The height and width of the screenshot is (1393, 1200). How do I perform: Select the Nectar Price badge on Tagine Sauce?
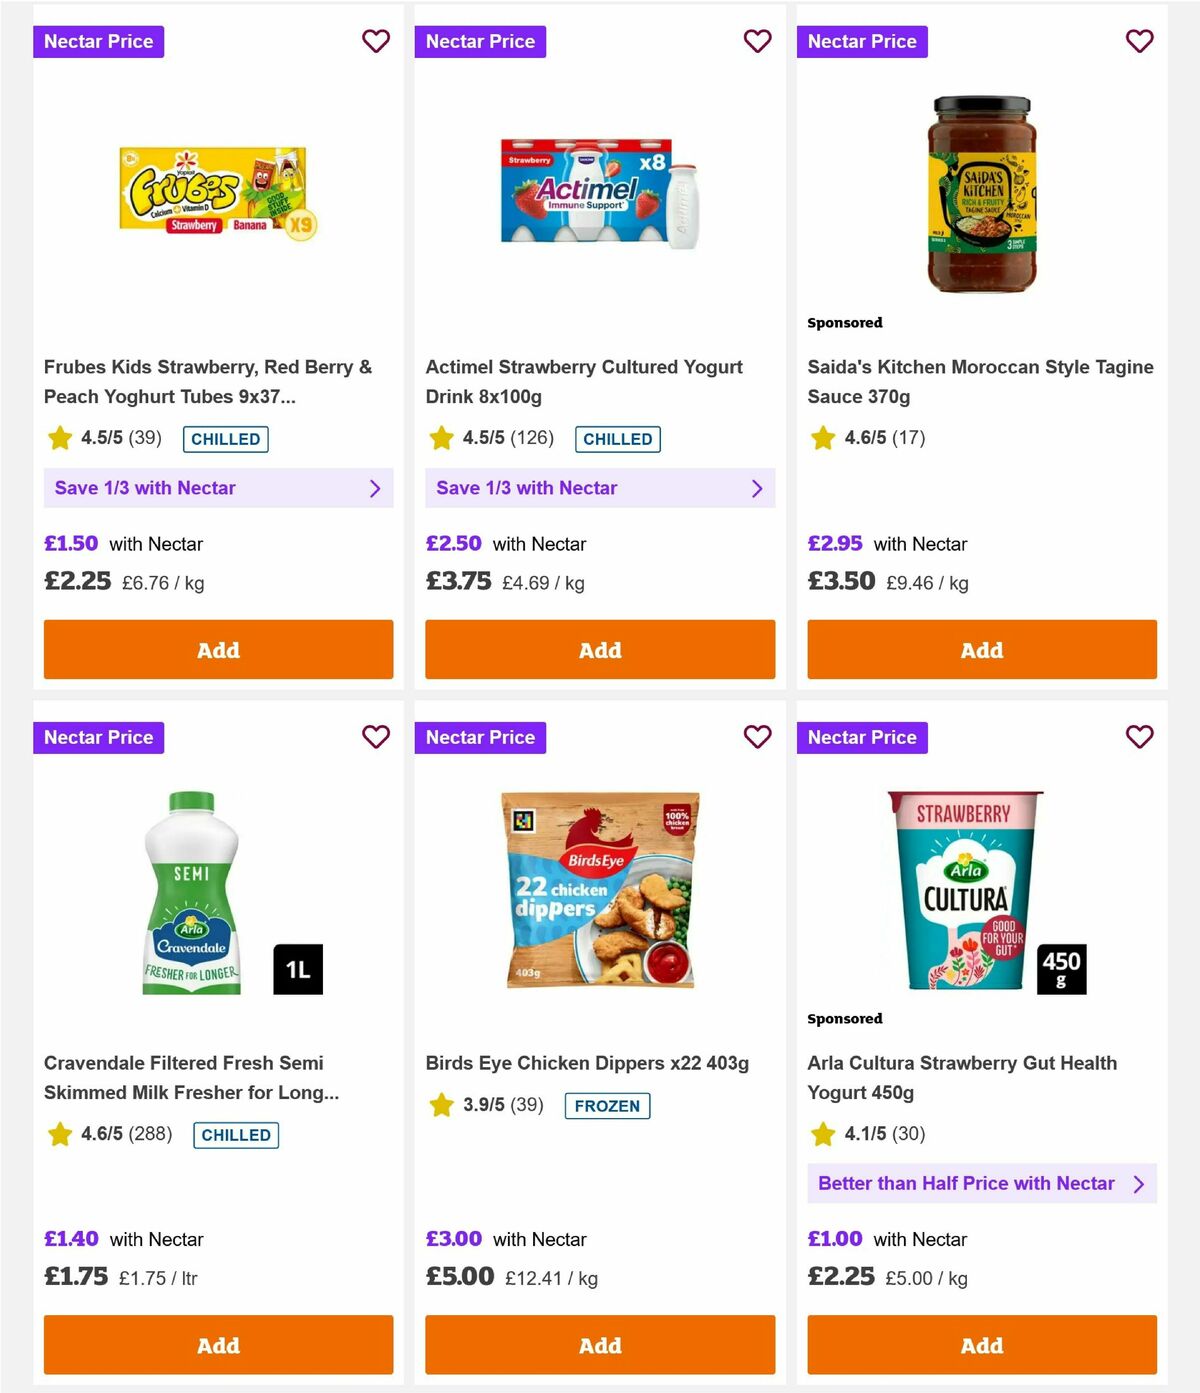click(x=863, y=41)
